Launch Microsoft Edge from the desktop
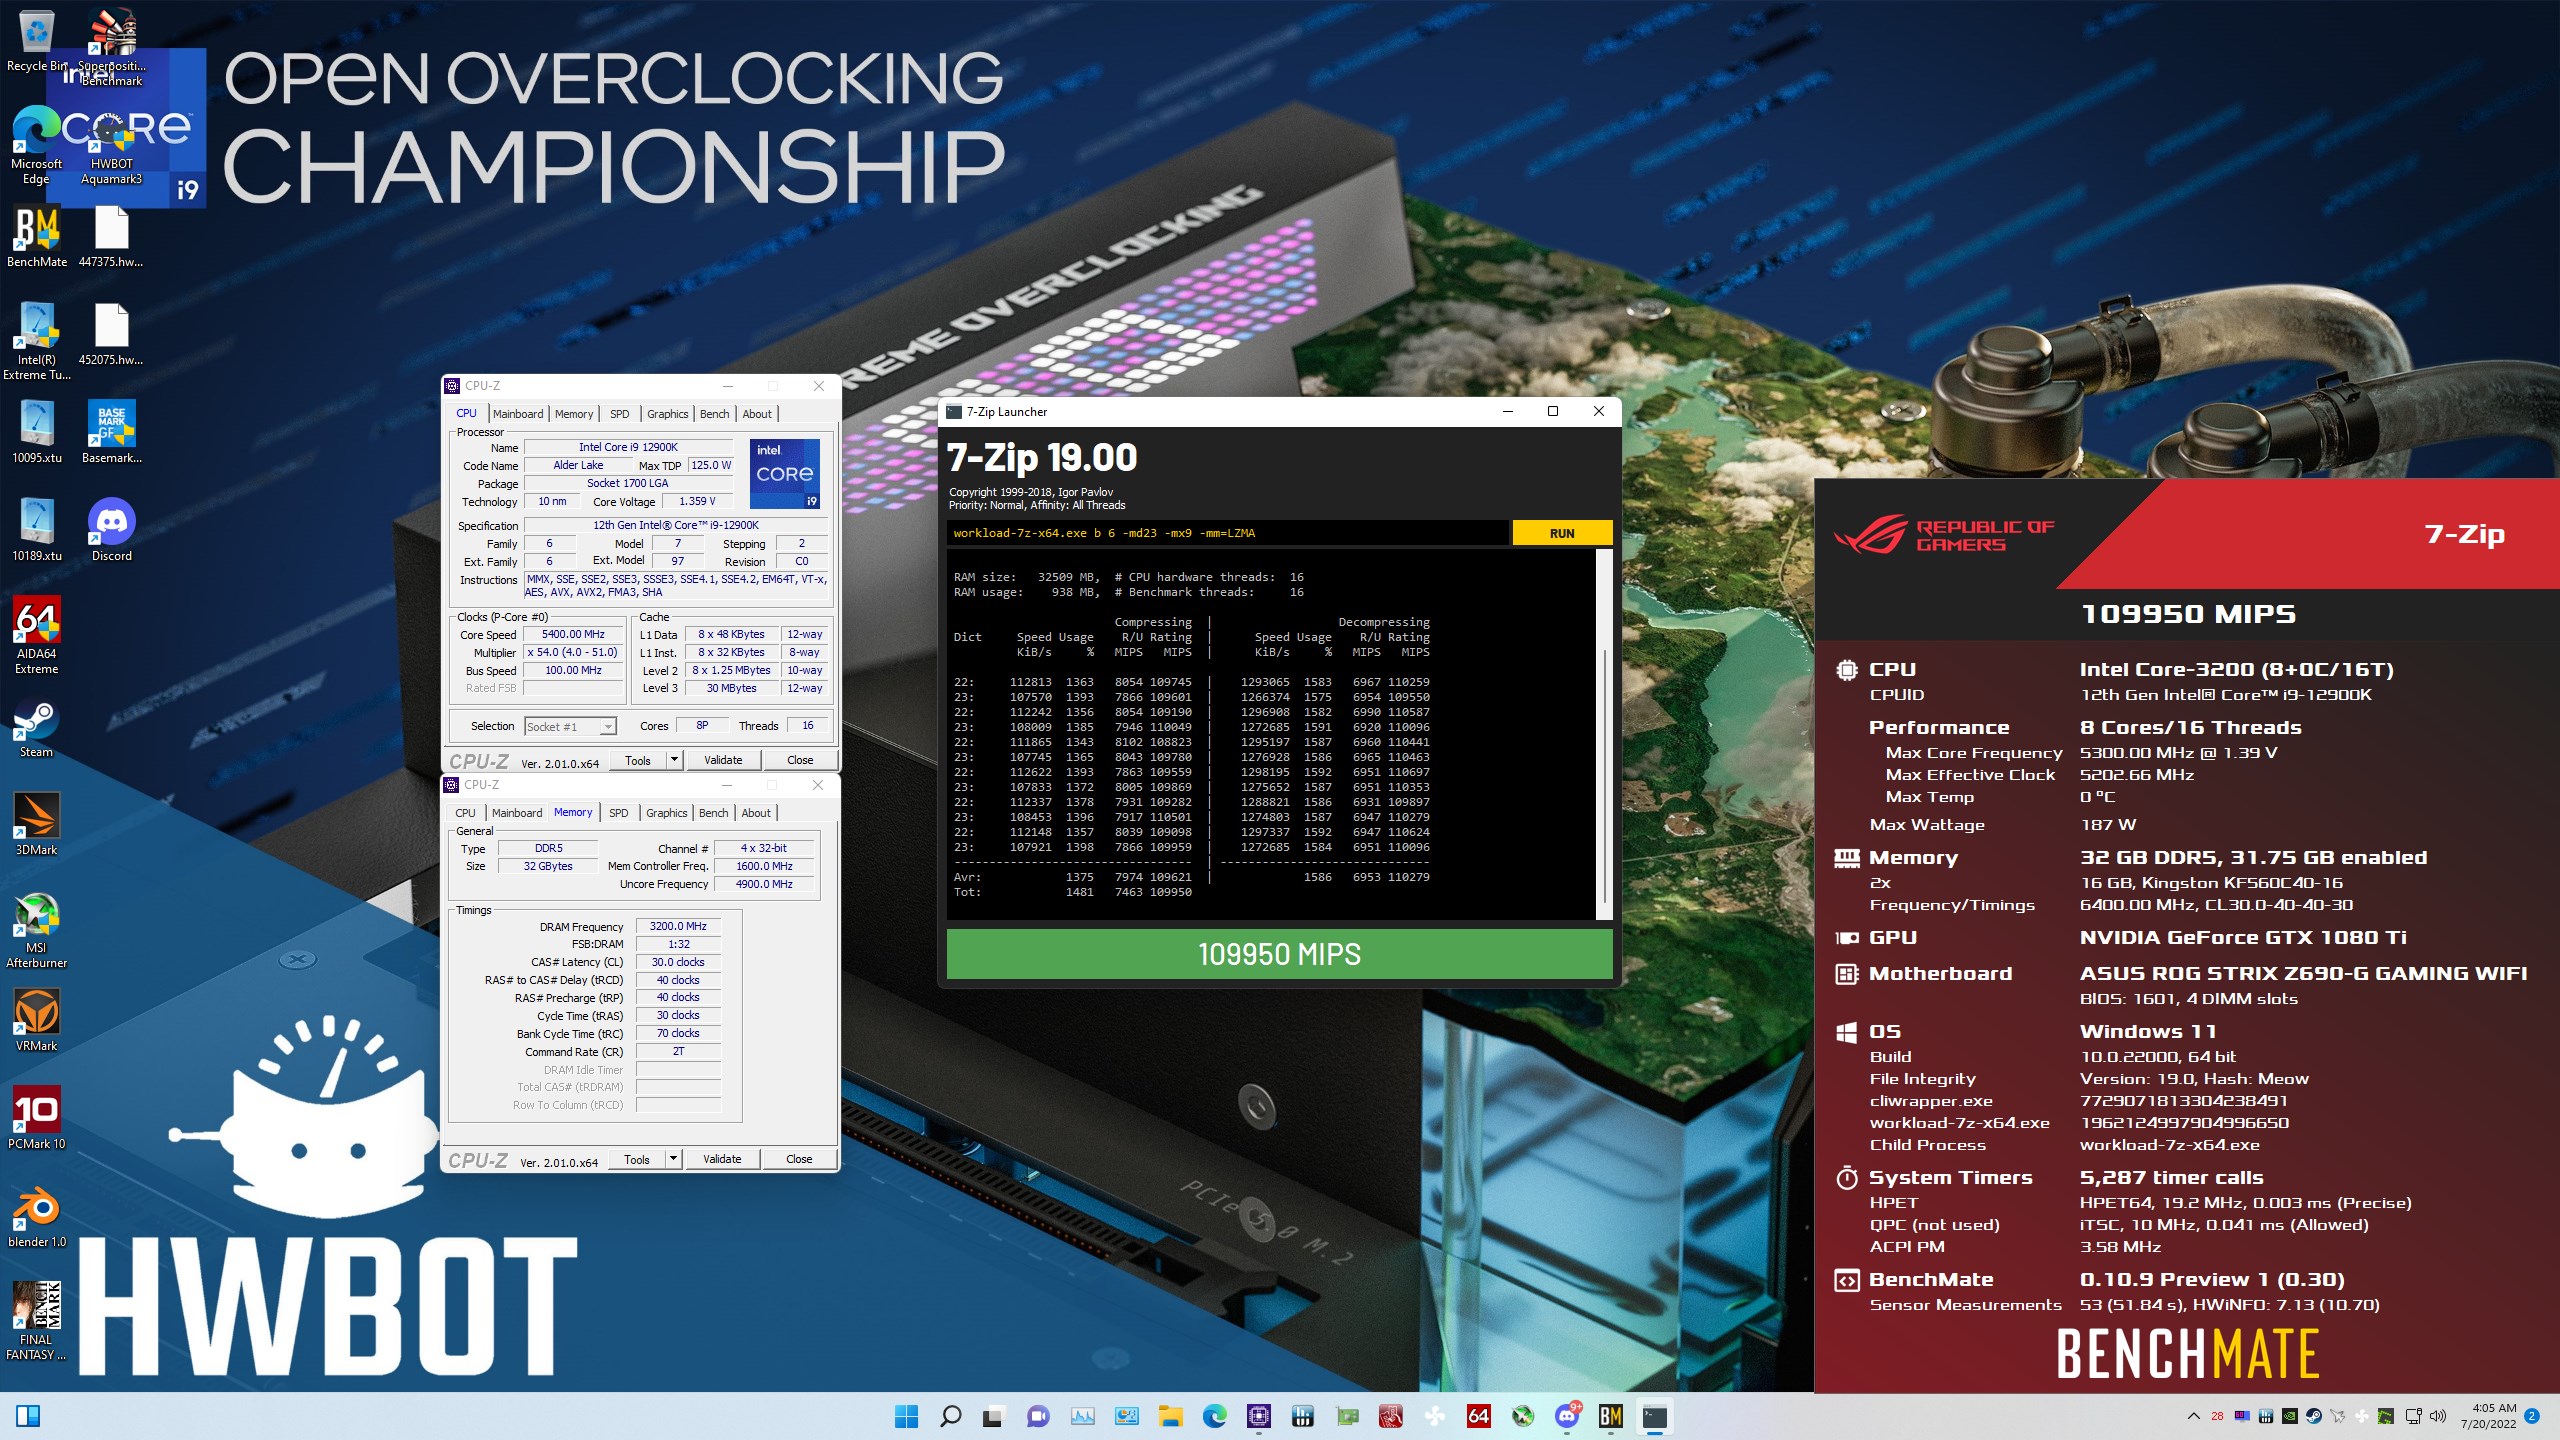This screenshot has height=1440, width=2560. 36,145
